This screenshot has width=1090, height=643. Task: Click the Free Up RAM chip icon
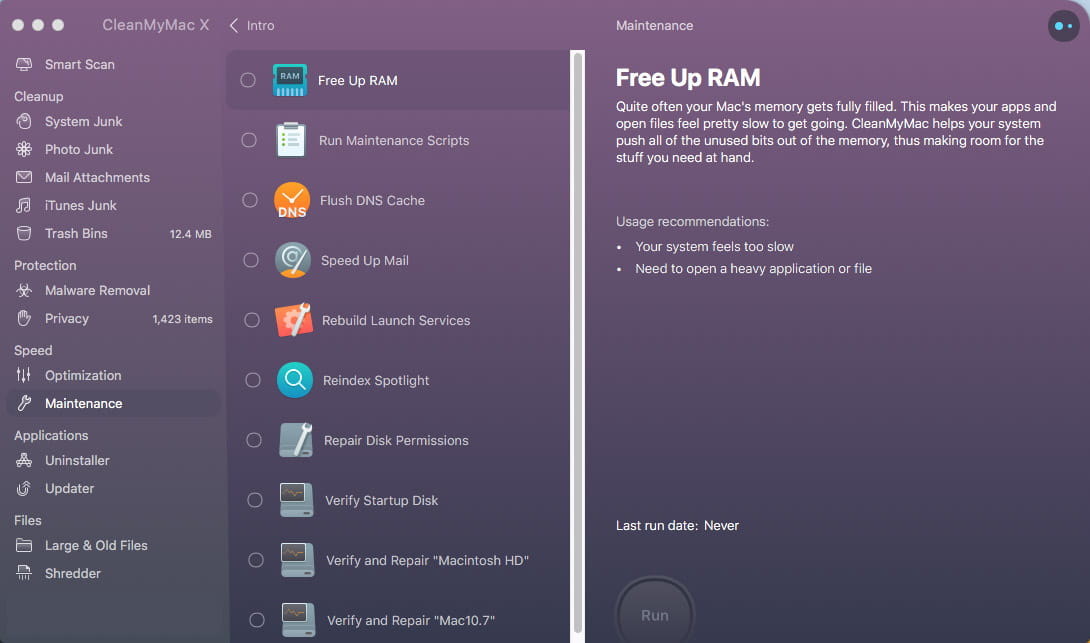click(290, 80)
